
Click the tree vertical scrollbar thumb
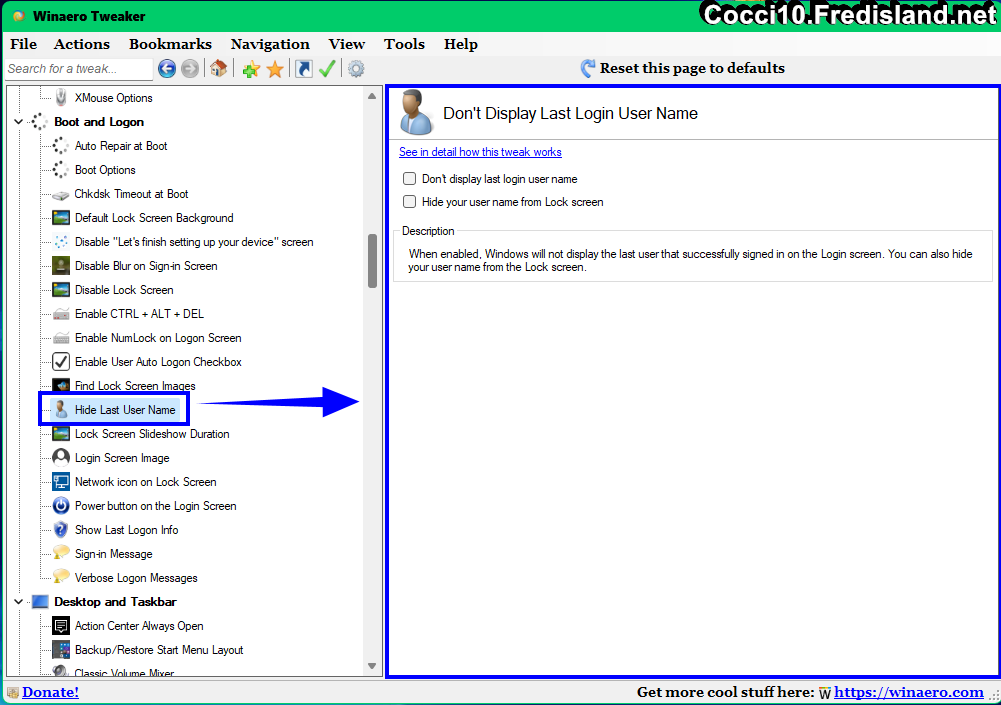tap(372, 261)
